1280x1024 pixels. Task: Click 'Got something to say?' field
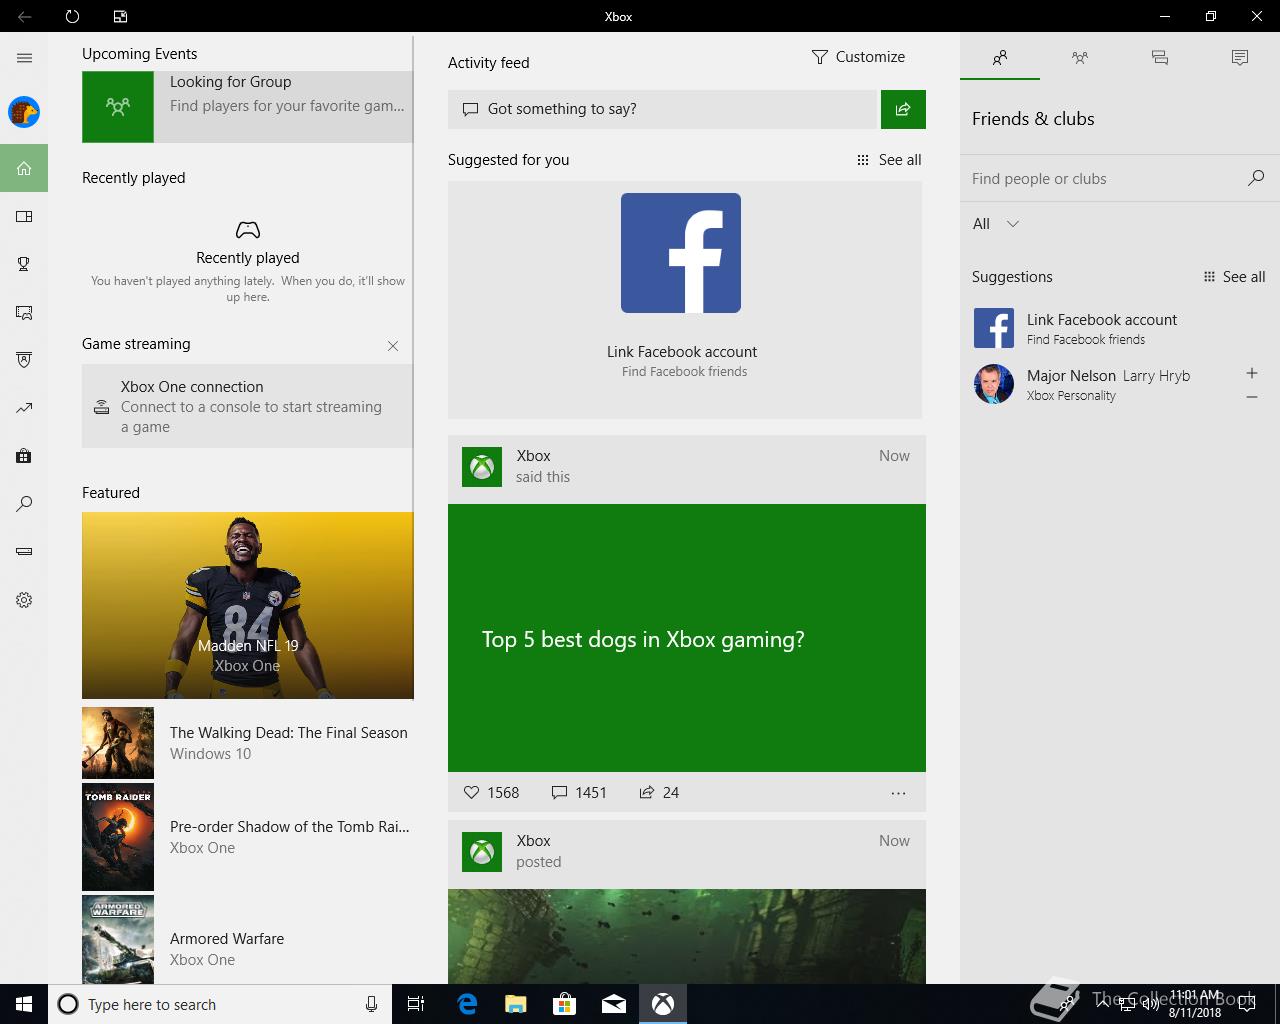[x=662, y=109]
